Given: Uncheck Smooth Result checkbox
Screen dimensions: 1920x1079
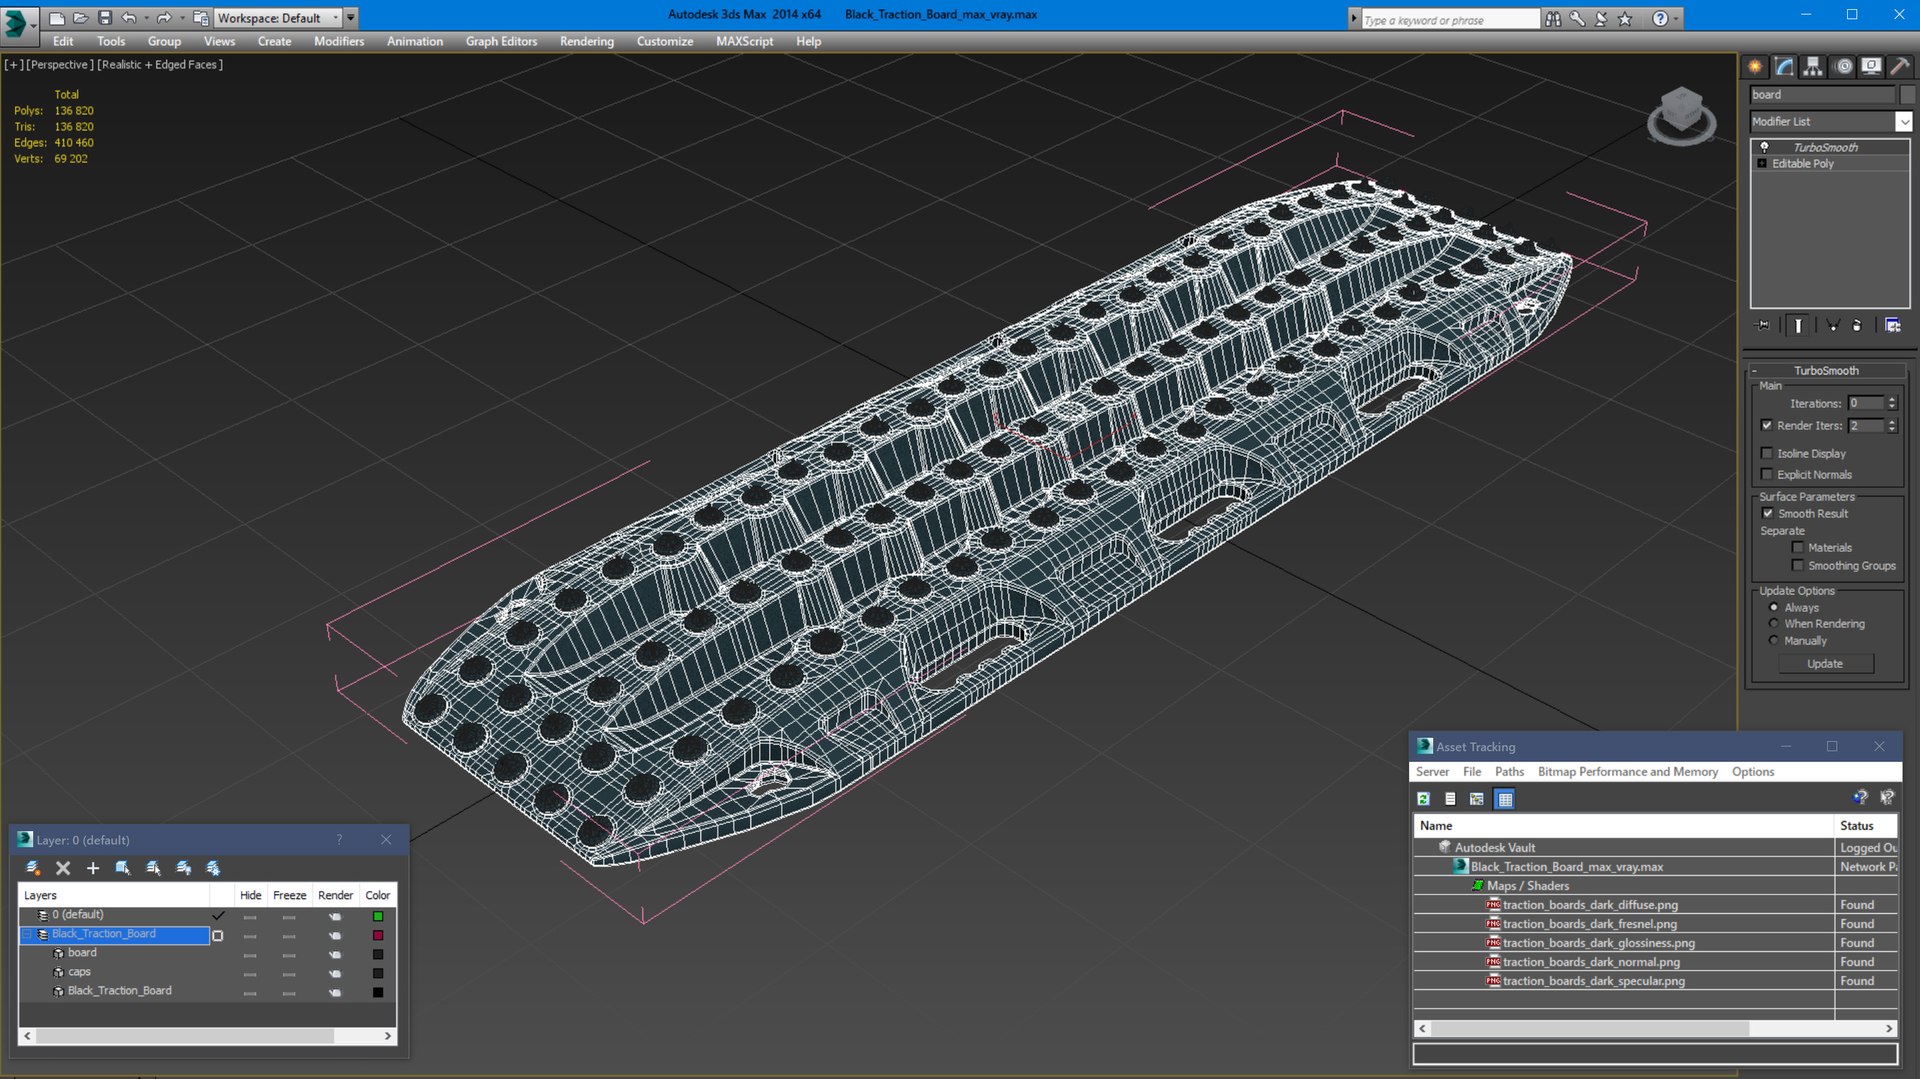Looking at the screenshot, I should click(x=1767, y=513).
